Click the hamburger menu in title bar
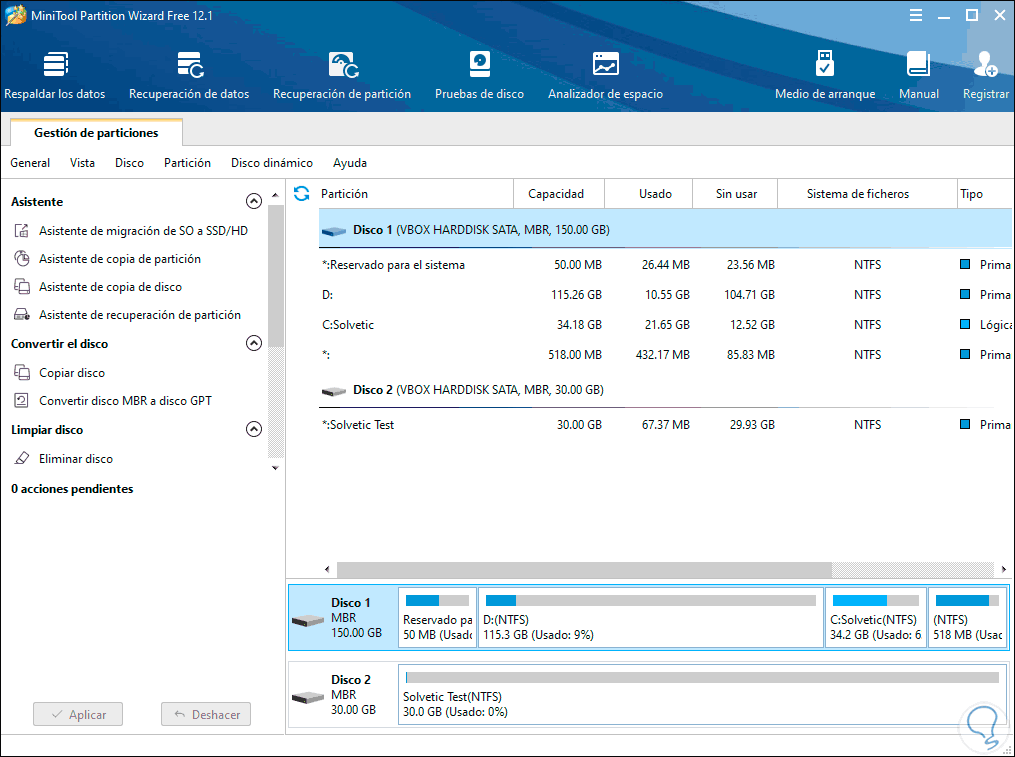 pyautogui.click(x=916, y=16)
